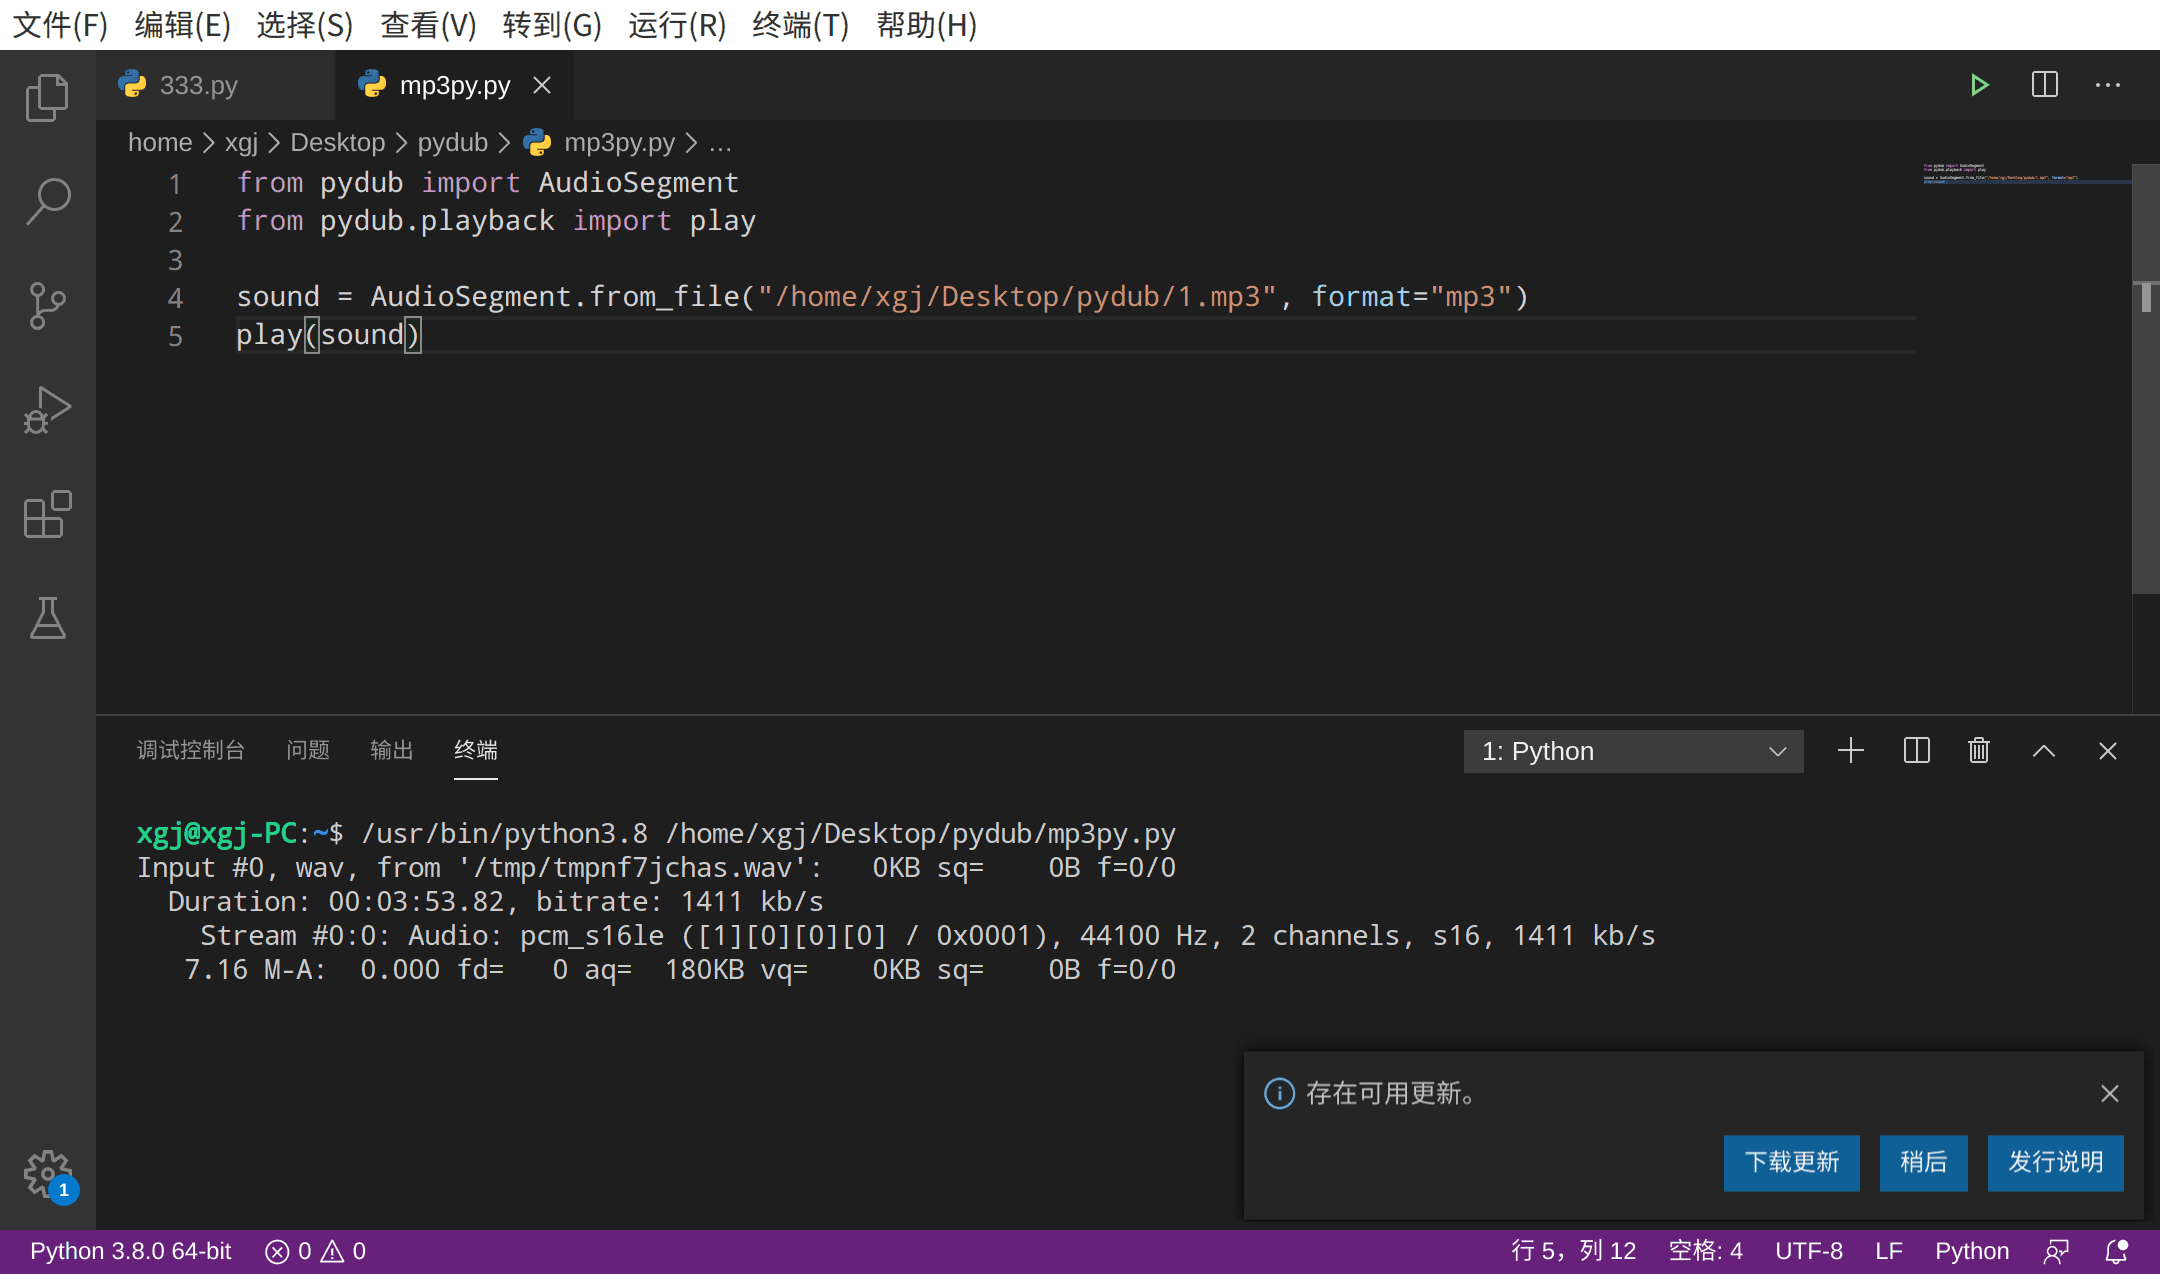Open the 终端(T) menu
Viewport: 2160px width, 1274px height.
[800, 24]
